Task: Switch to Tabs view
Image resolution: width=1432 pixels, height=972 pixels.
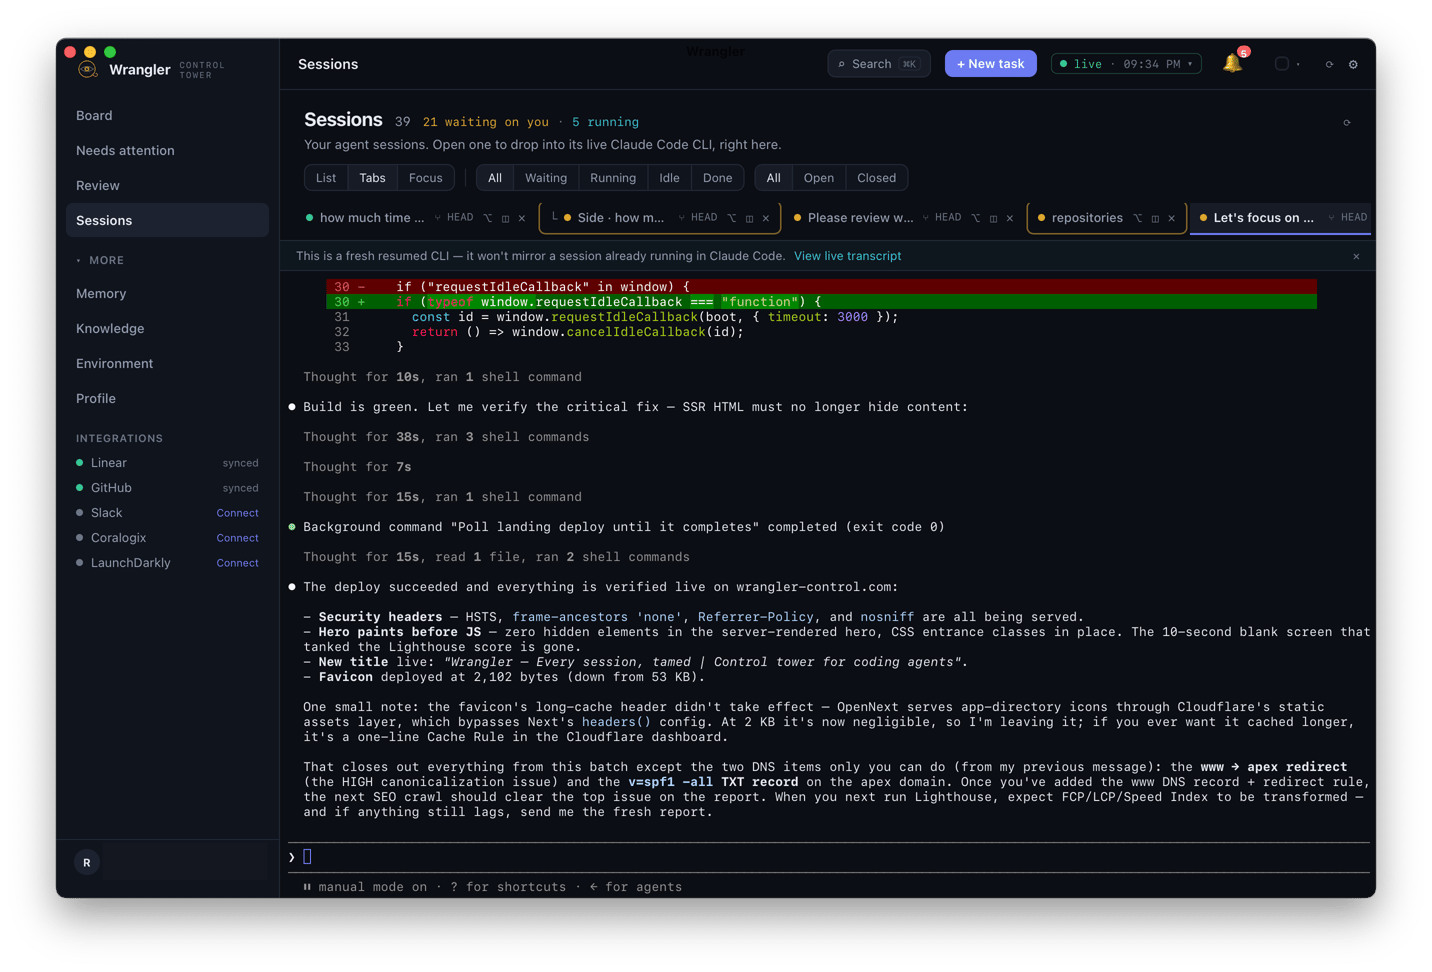Action: click(372, 178)
